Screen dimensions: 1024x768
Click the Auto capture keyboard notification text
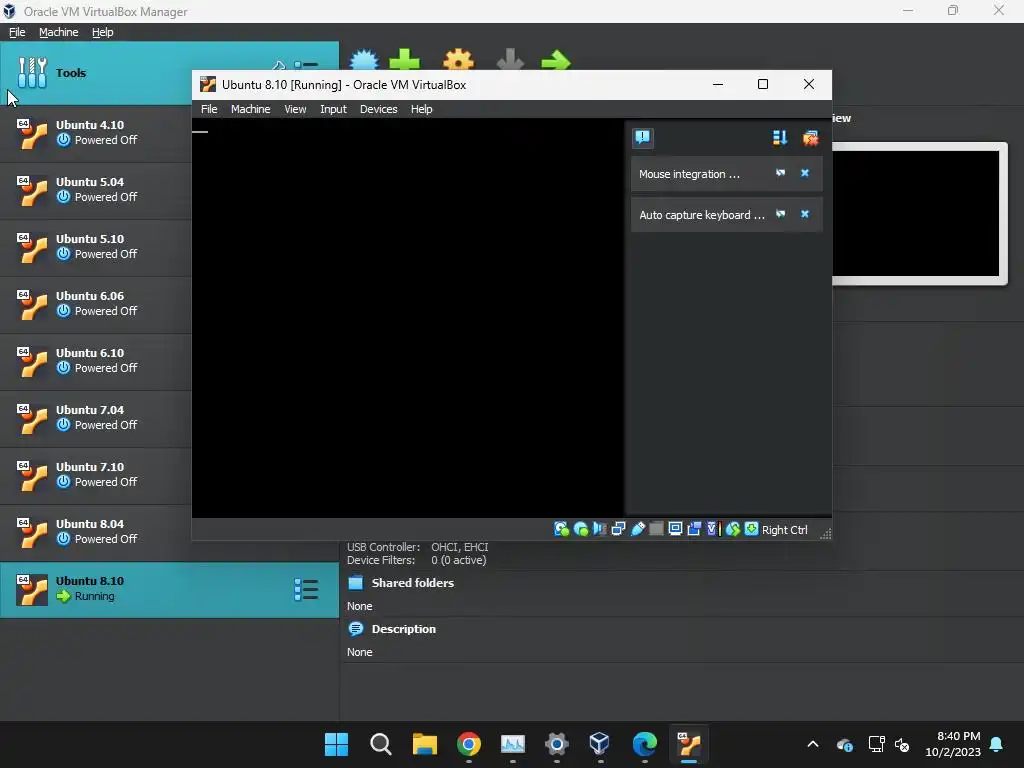point(701,215)
